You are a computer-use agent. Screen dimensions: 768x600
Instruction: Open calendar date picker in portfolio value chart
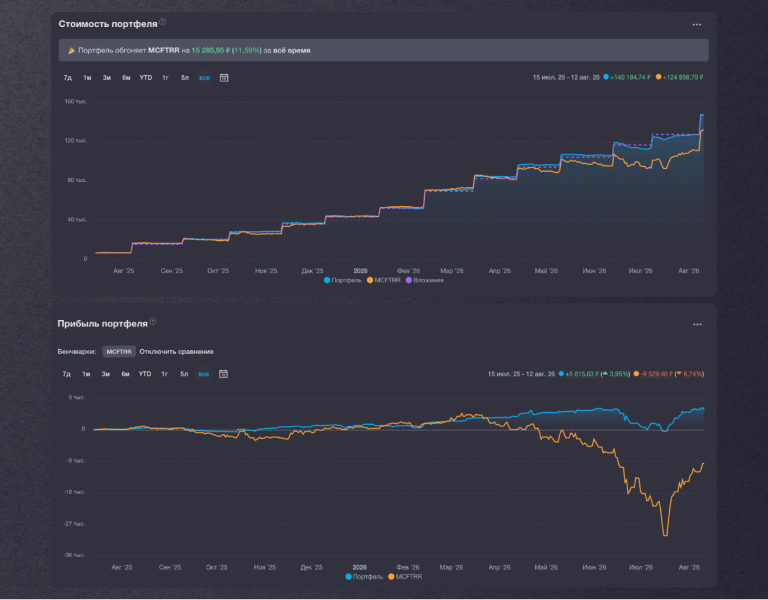(224, 78)
